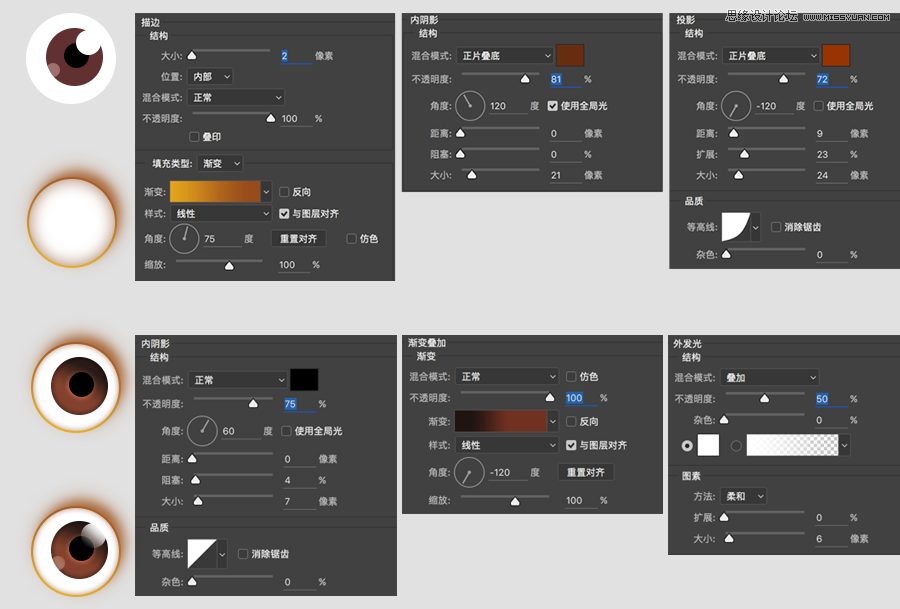Click the Stroke 缩放 scale slider handle
This screenshot has width=900, height=609.
(x=229, y=265)
